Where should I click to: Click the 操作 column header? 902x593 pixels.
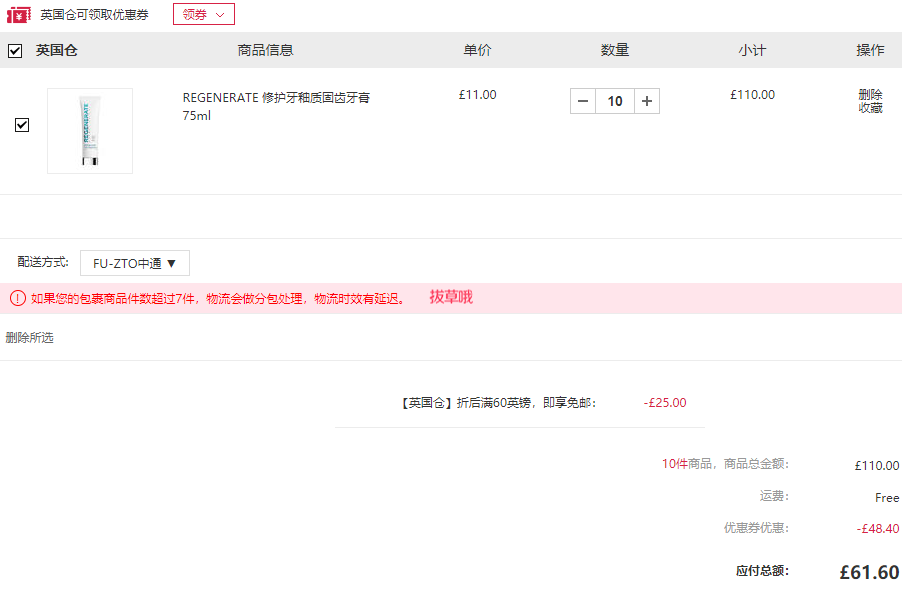tap(870, 51)
